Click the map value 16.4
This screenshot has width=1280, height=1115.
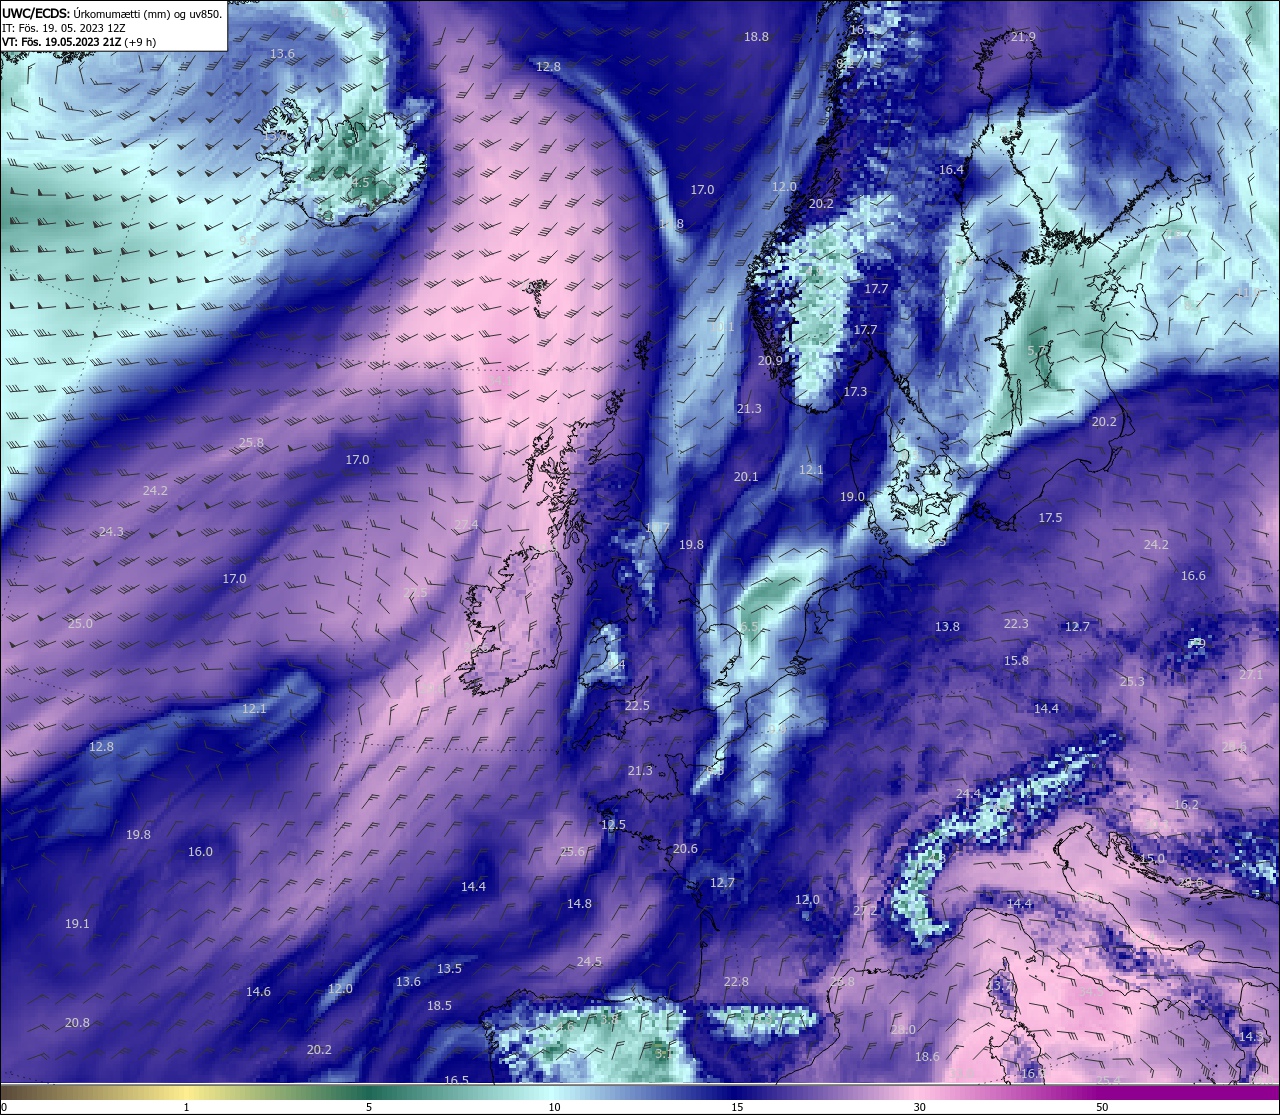coord(951,170)
